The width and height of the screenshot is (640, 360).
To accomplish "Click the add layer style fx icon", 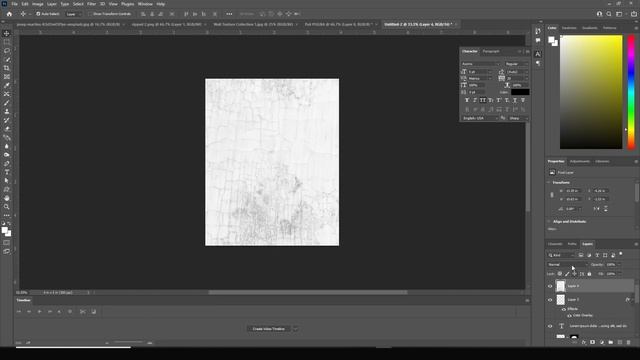I will [x=584, y=342].
